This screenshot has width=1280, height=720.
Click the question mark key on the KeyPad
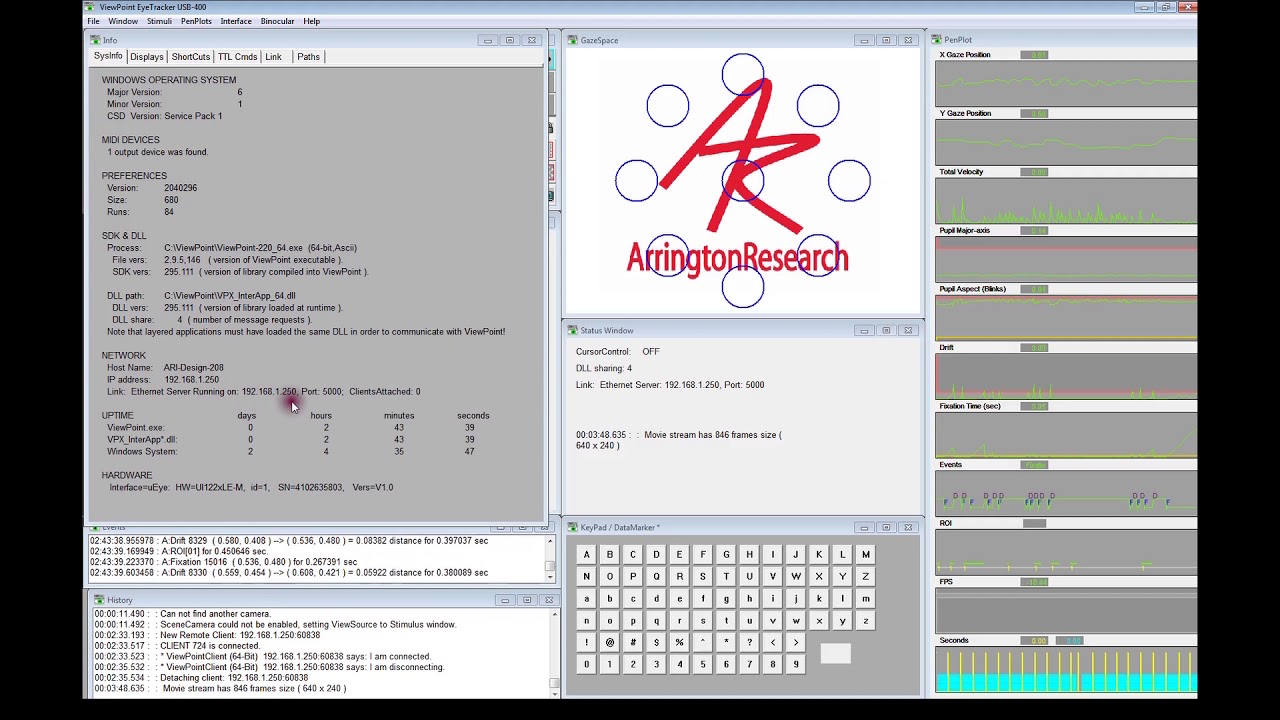point(749,642)
